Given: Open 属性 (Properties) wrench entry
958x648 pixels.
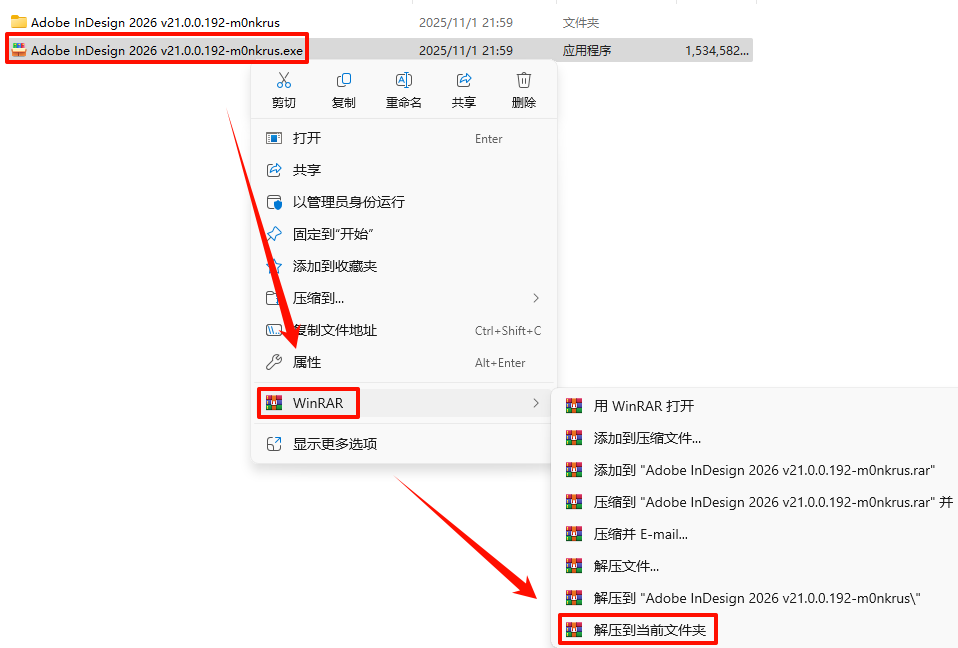Looking at the screenshot, I should tap(404, 362).
